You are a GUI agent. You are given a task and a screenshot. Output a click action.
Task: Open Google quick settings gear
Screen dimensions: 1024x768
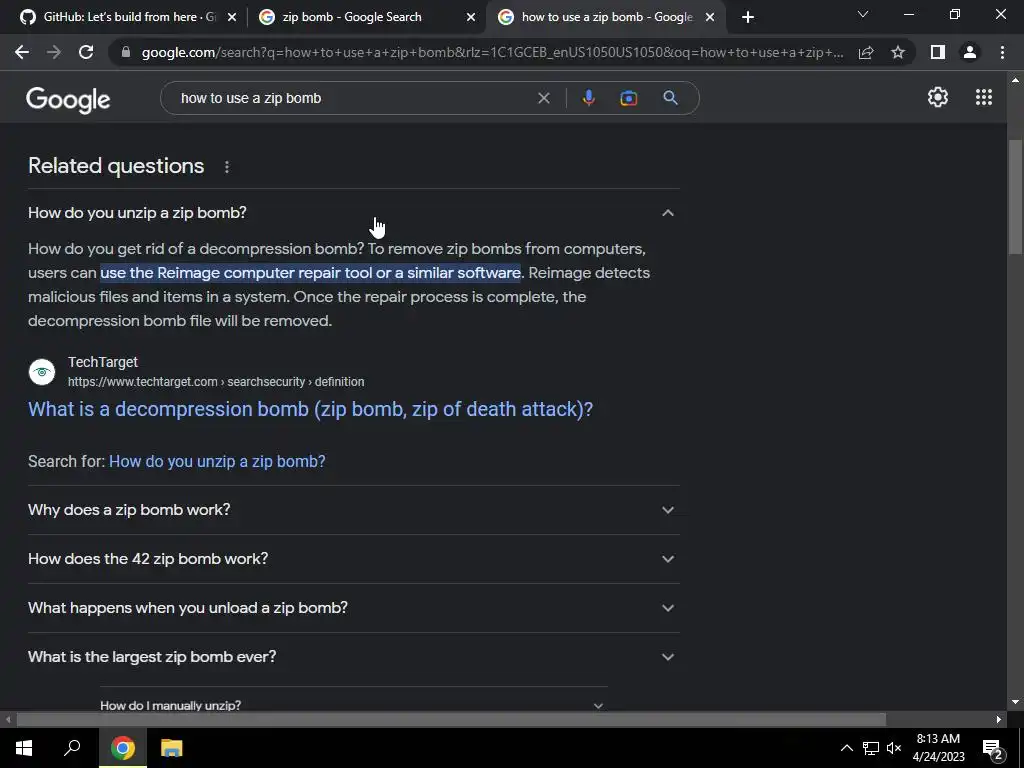(x=938, y=97)
